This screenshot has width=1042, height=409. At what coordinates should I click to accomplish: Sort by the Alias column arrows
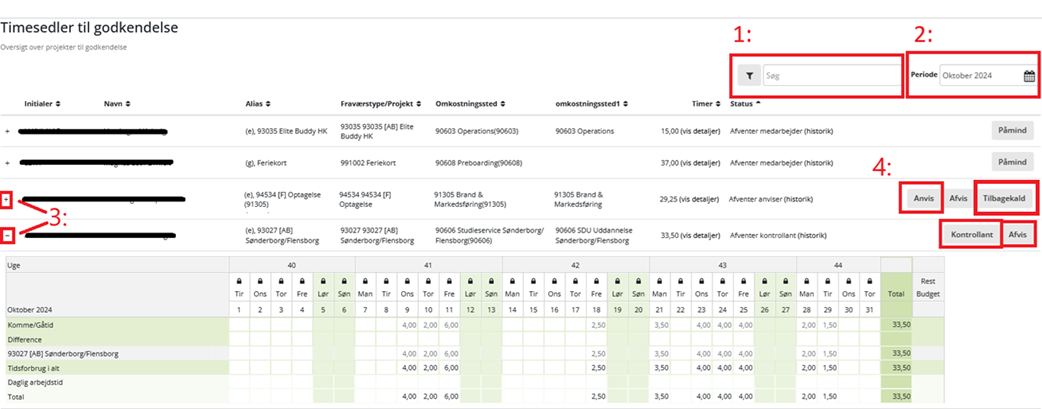pos(269,104)
